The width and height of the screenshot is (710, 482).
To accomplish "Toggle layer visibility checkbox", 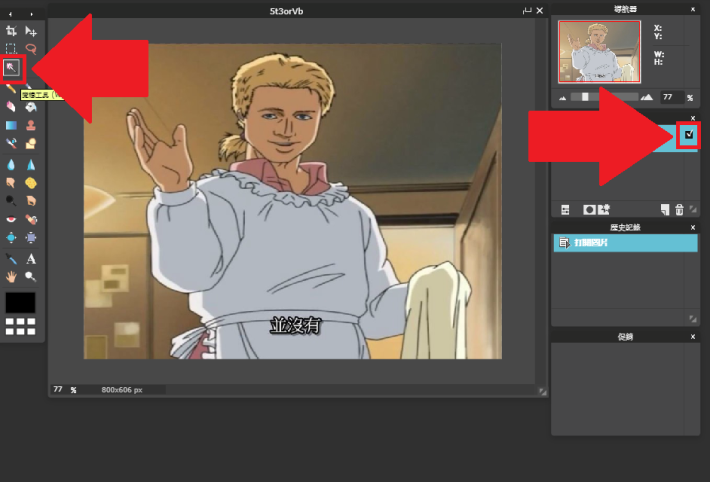I will [x=689, y=134].
